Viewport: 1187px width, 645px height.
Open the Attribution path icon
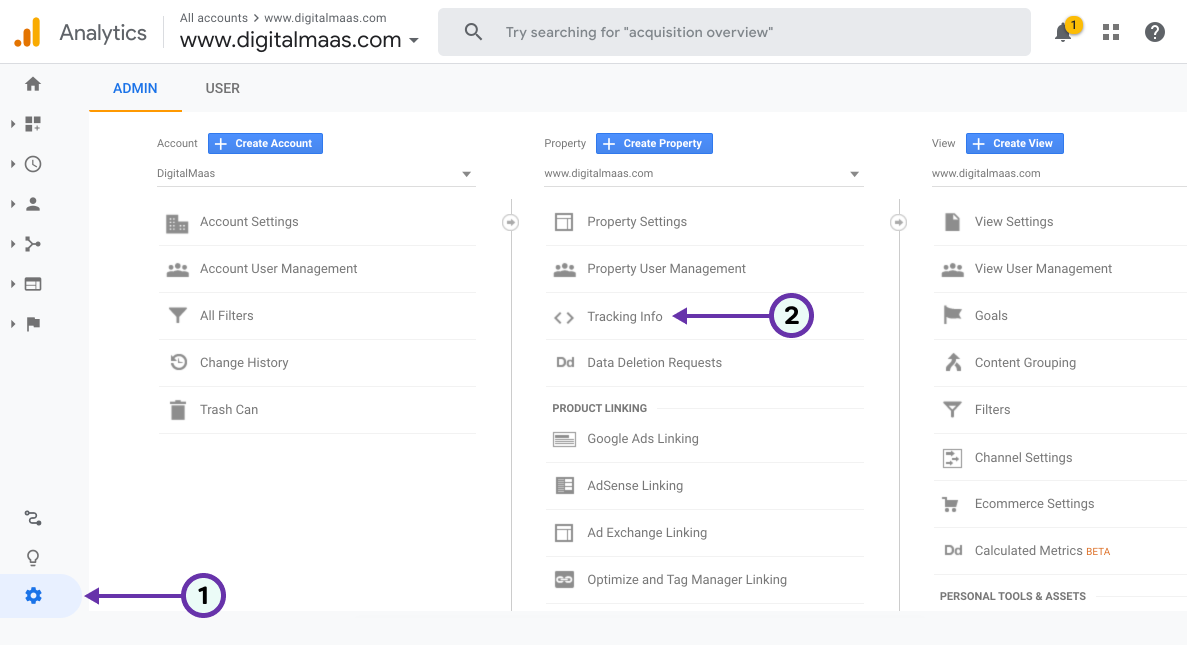click(x=33, y=518)
